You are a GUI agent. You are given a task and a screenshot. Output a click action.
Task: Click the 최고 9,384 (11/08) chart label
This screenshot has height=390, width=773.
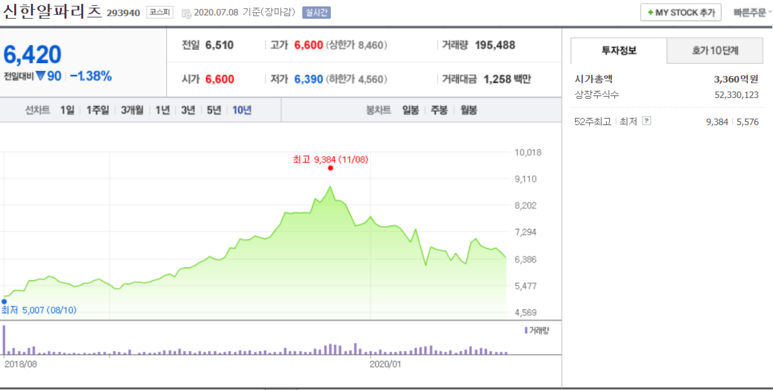pyautogui.click(x=331, y=159)
